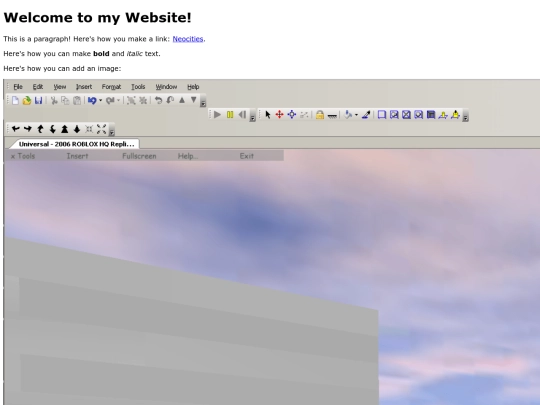Open the Help menu in menu bar
Screen dimensions: 540x405
[193, 87]
